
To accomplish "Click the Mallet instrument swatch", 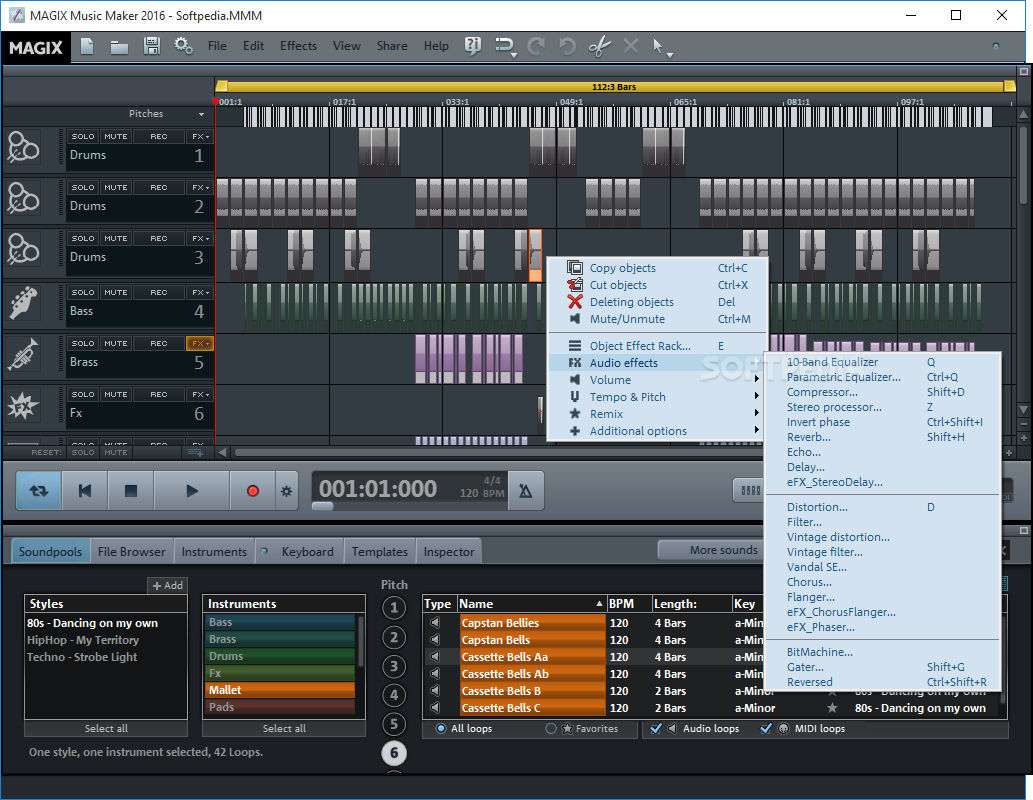I will pos(281,690).
